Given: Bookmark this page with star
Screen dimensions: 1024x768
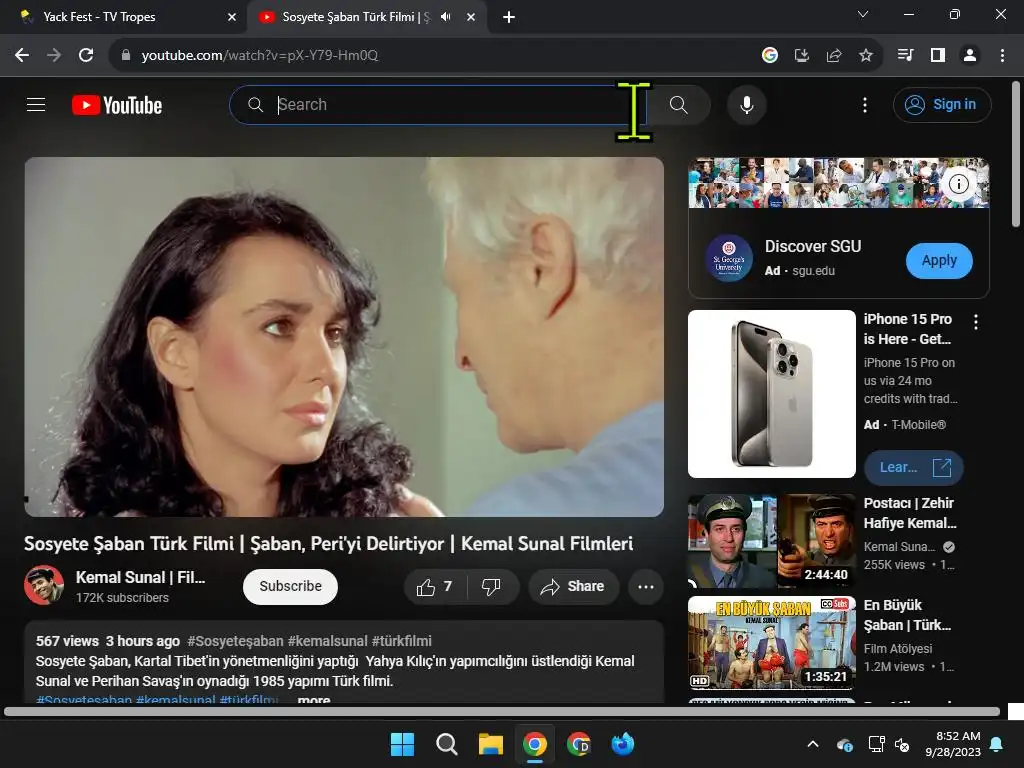Looking at the screenshot, I should [x=866, y=55].
